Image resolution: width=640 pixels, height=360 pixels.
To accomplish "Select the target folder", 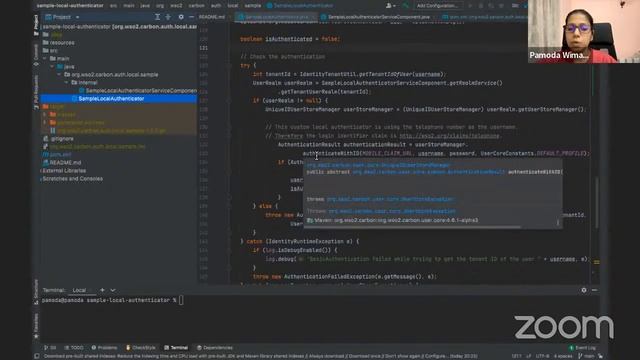I will pos(53,107).
